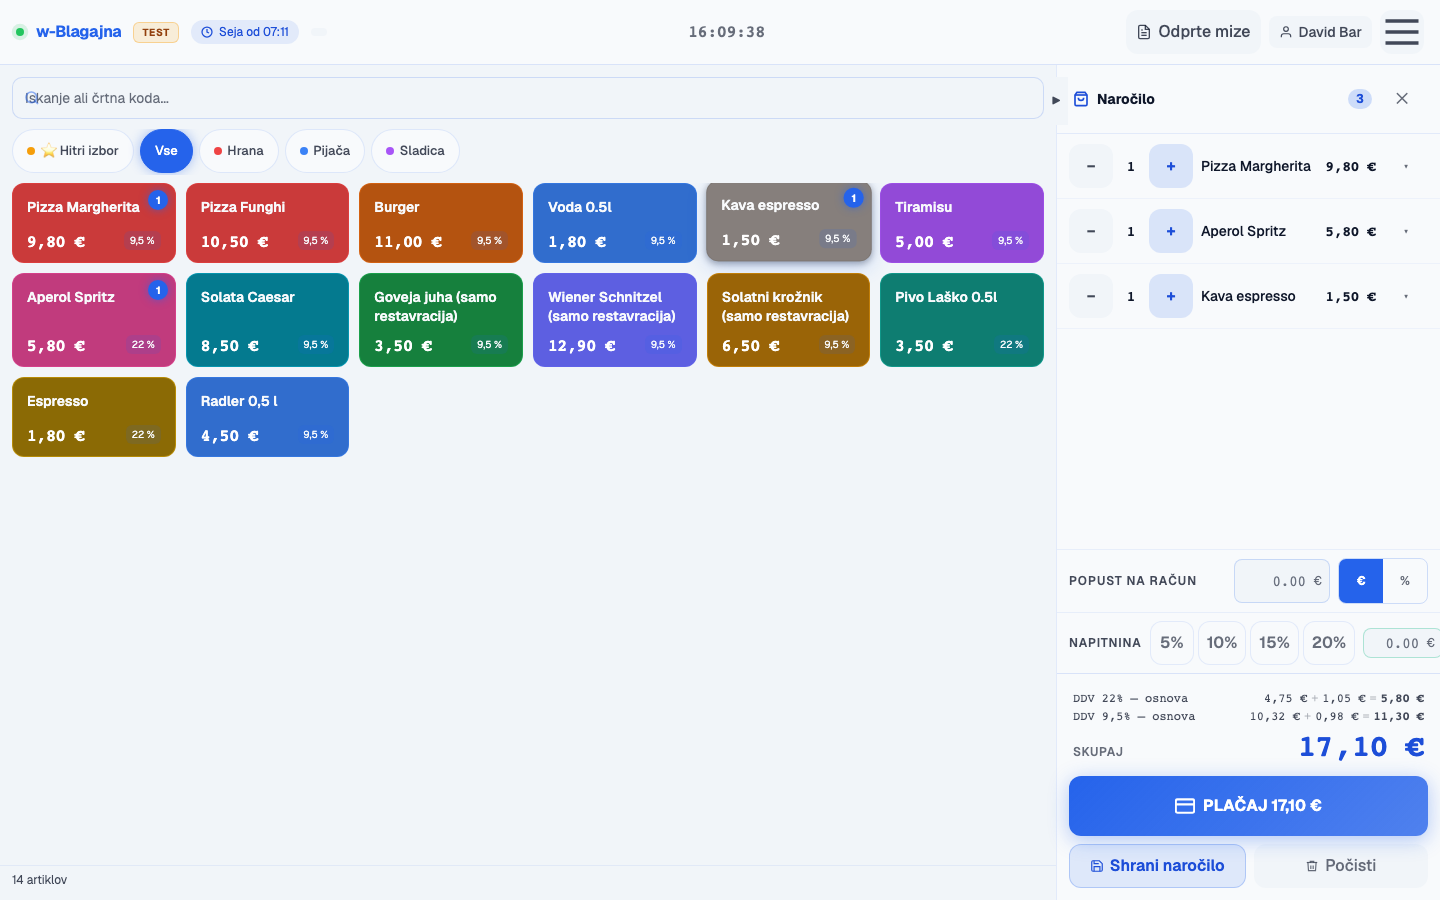Focus the barcode search field
Screen dimensions: 1440x900
click(528, 98)
